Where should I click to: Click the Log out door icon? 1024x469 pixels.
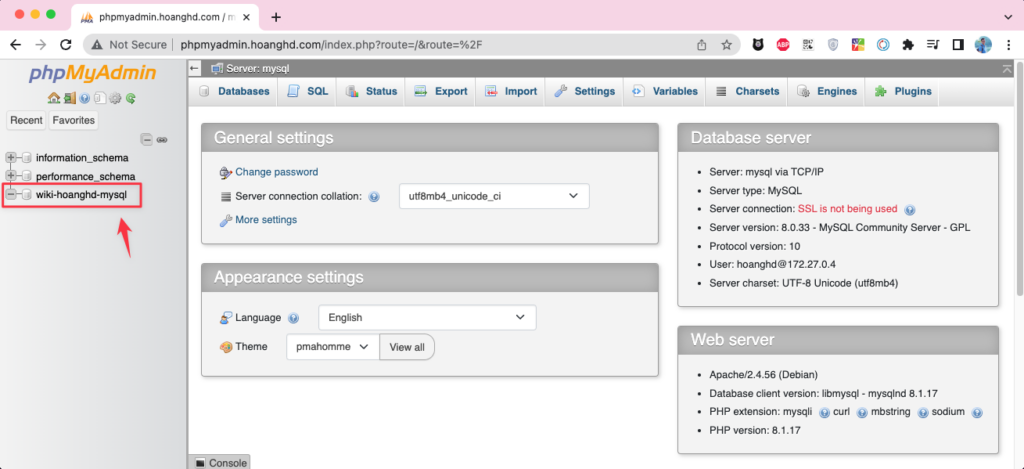pos(70,98)
